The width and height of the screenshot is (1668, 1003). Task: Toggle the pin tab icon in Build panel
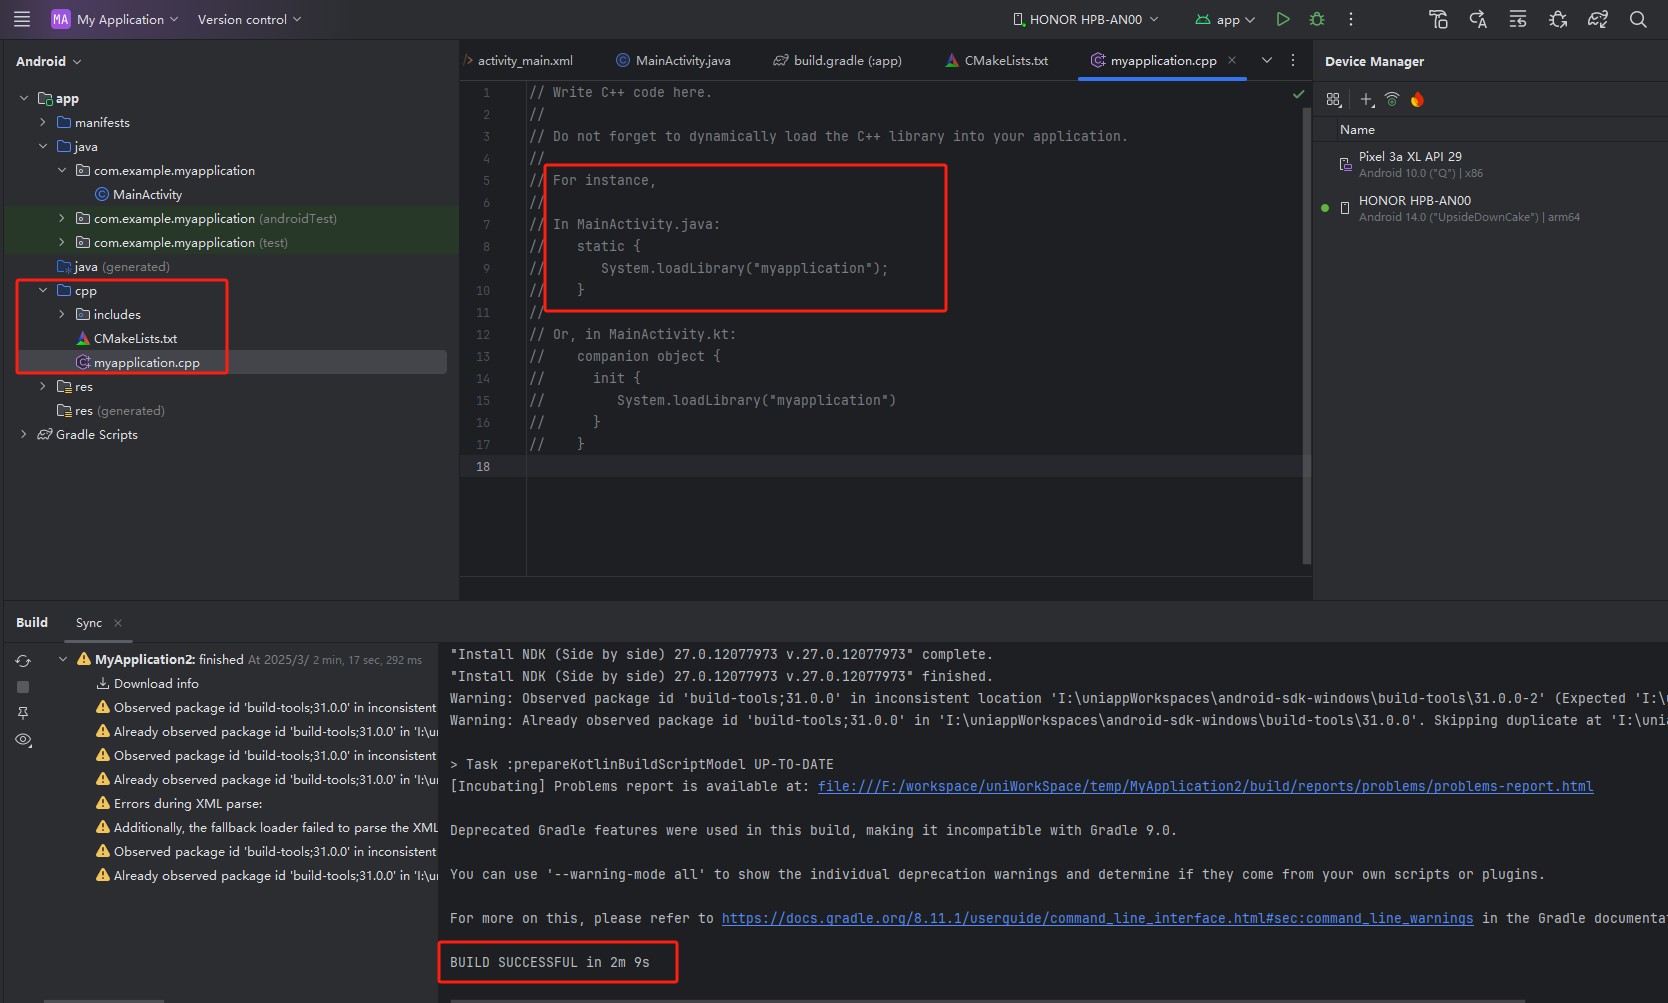(23, 713)
